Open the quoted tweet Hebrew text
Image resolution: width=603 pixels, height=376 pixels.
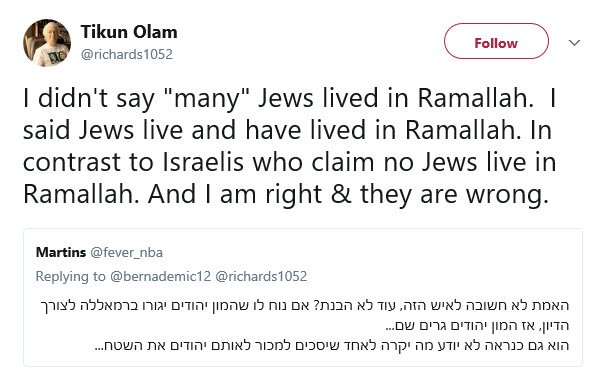(304, 325)
